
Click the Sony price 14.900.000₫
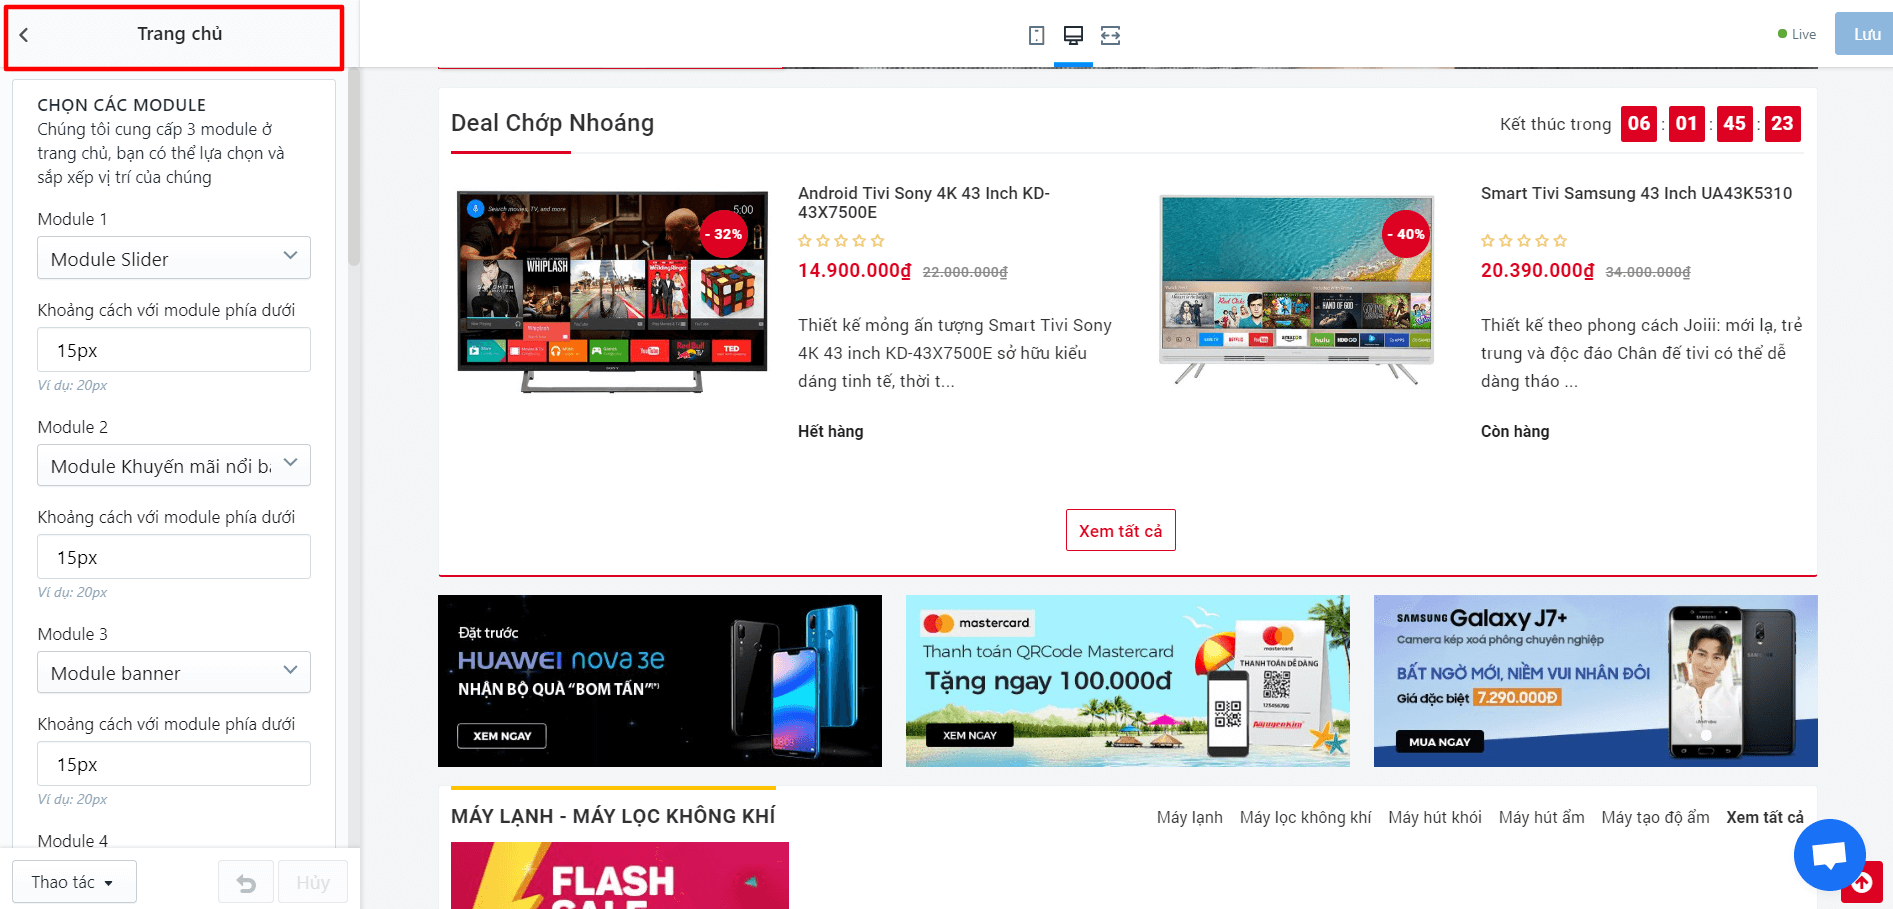855,271
